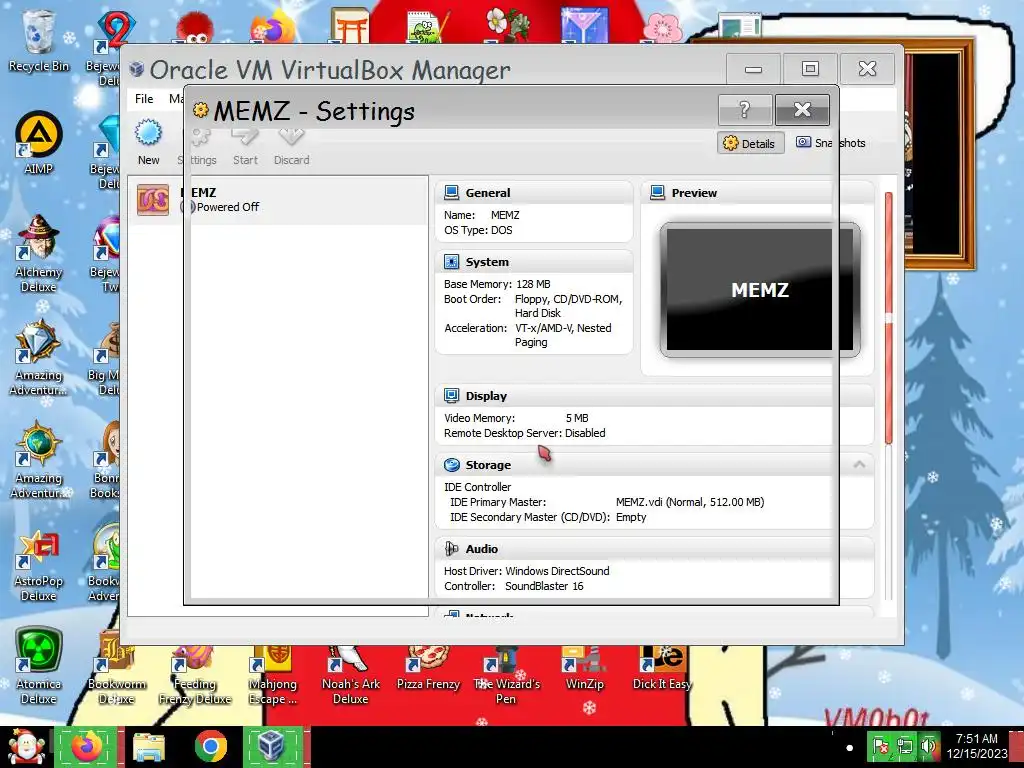Open the Feeding Frenzy Deluxe shortcut
This screenshot has width=1024, height=768.
click(195, 676)
